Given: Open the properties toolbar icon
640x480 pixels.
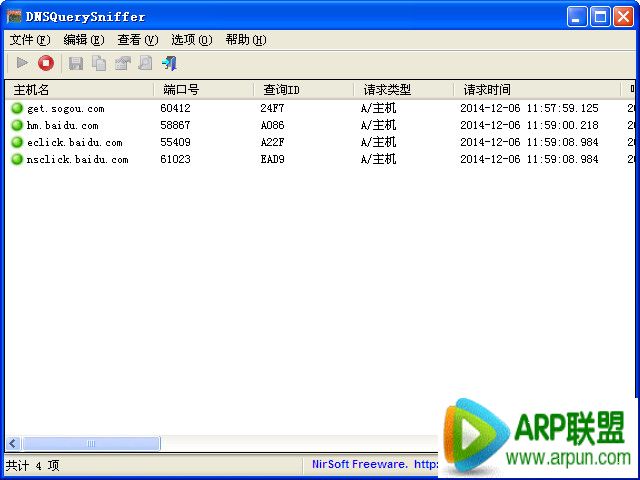Looking at the screenshot, I should [x=122, y=63].
